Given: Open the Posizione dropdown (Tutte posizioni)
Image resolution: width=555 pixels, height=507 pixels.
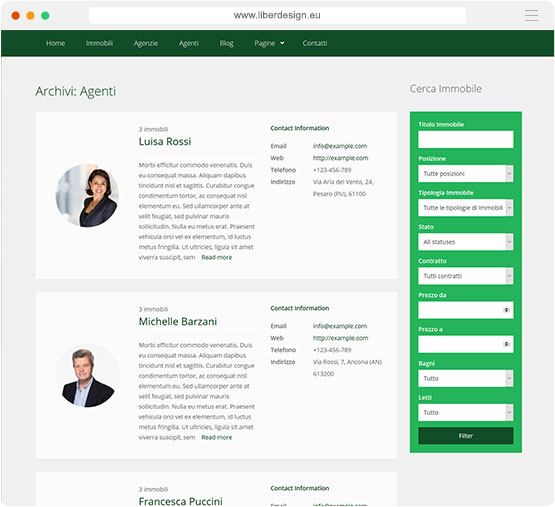Looking at the screenshot, I should 465,173.
